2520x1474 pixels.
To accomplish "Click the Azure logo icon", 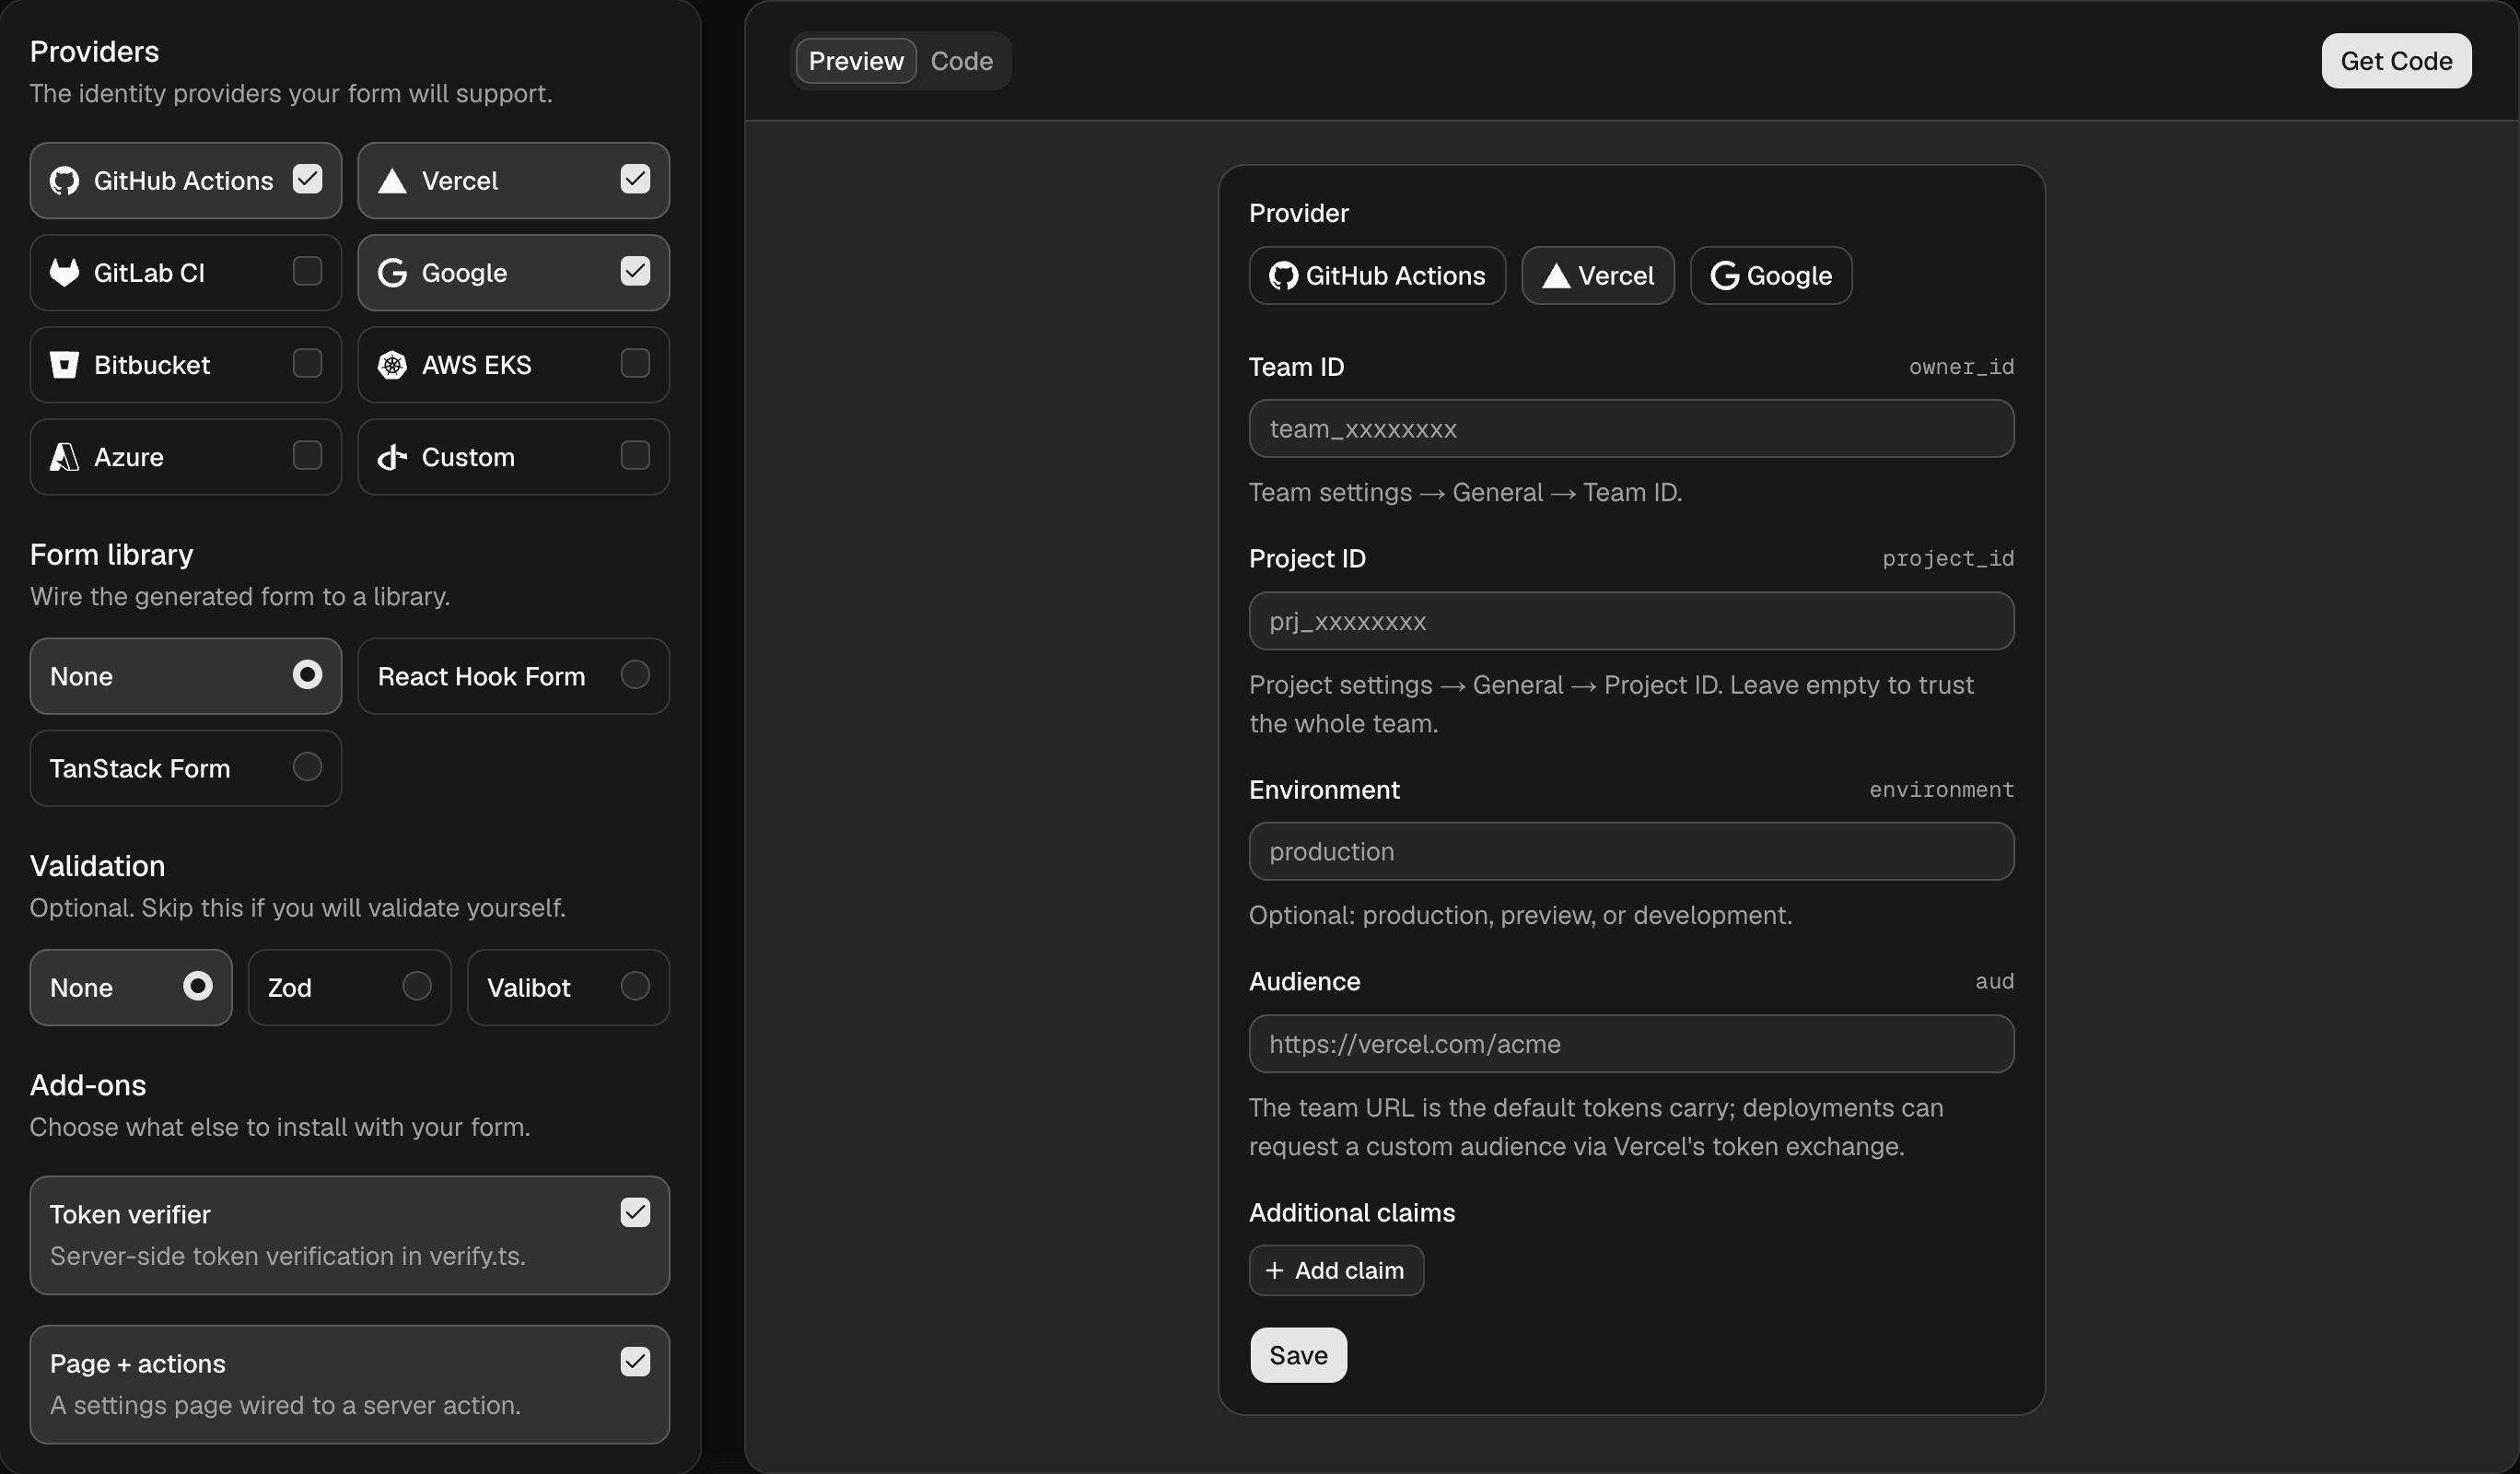I will [64, 457].
